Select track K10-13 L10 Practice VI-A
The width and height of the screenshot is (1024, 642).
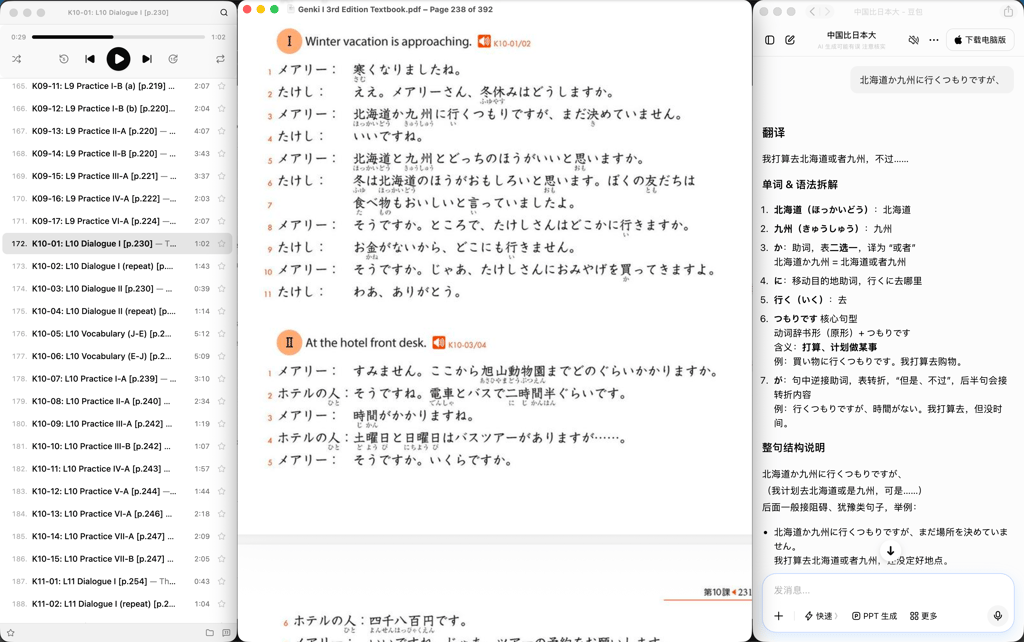point(118,514)
